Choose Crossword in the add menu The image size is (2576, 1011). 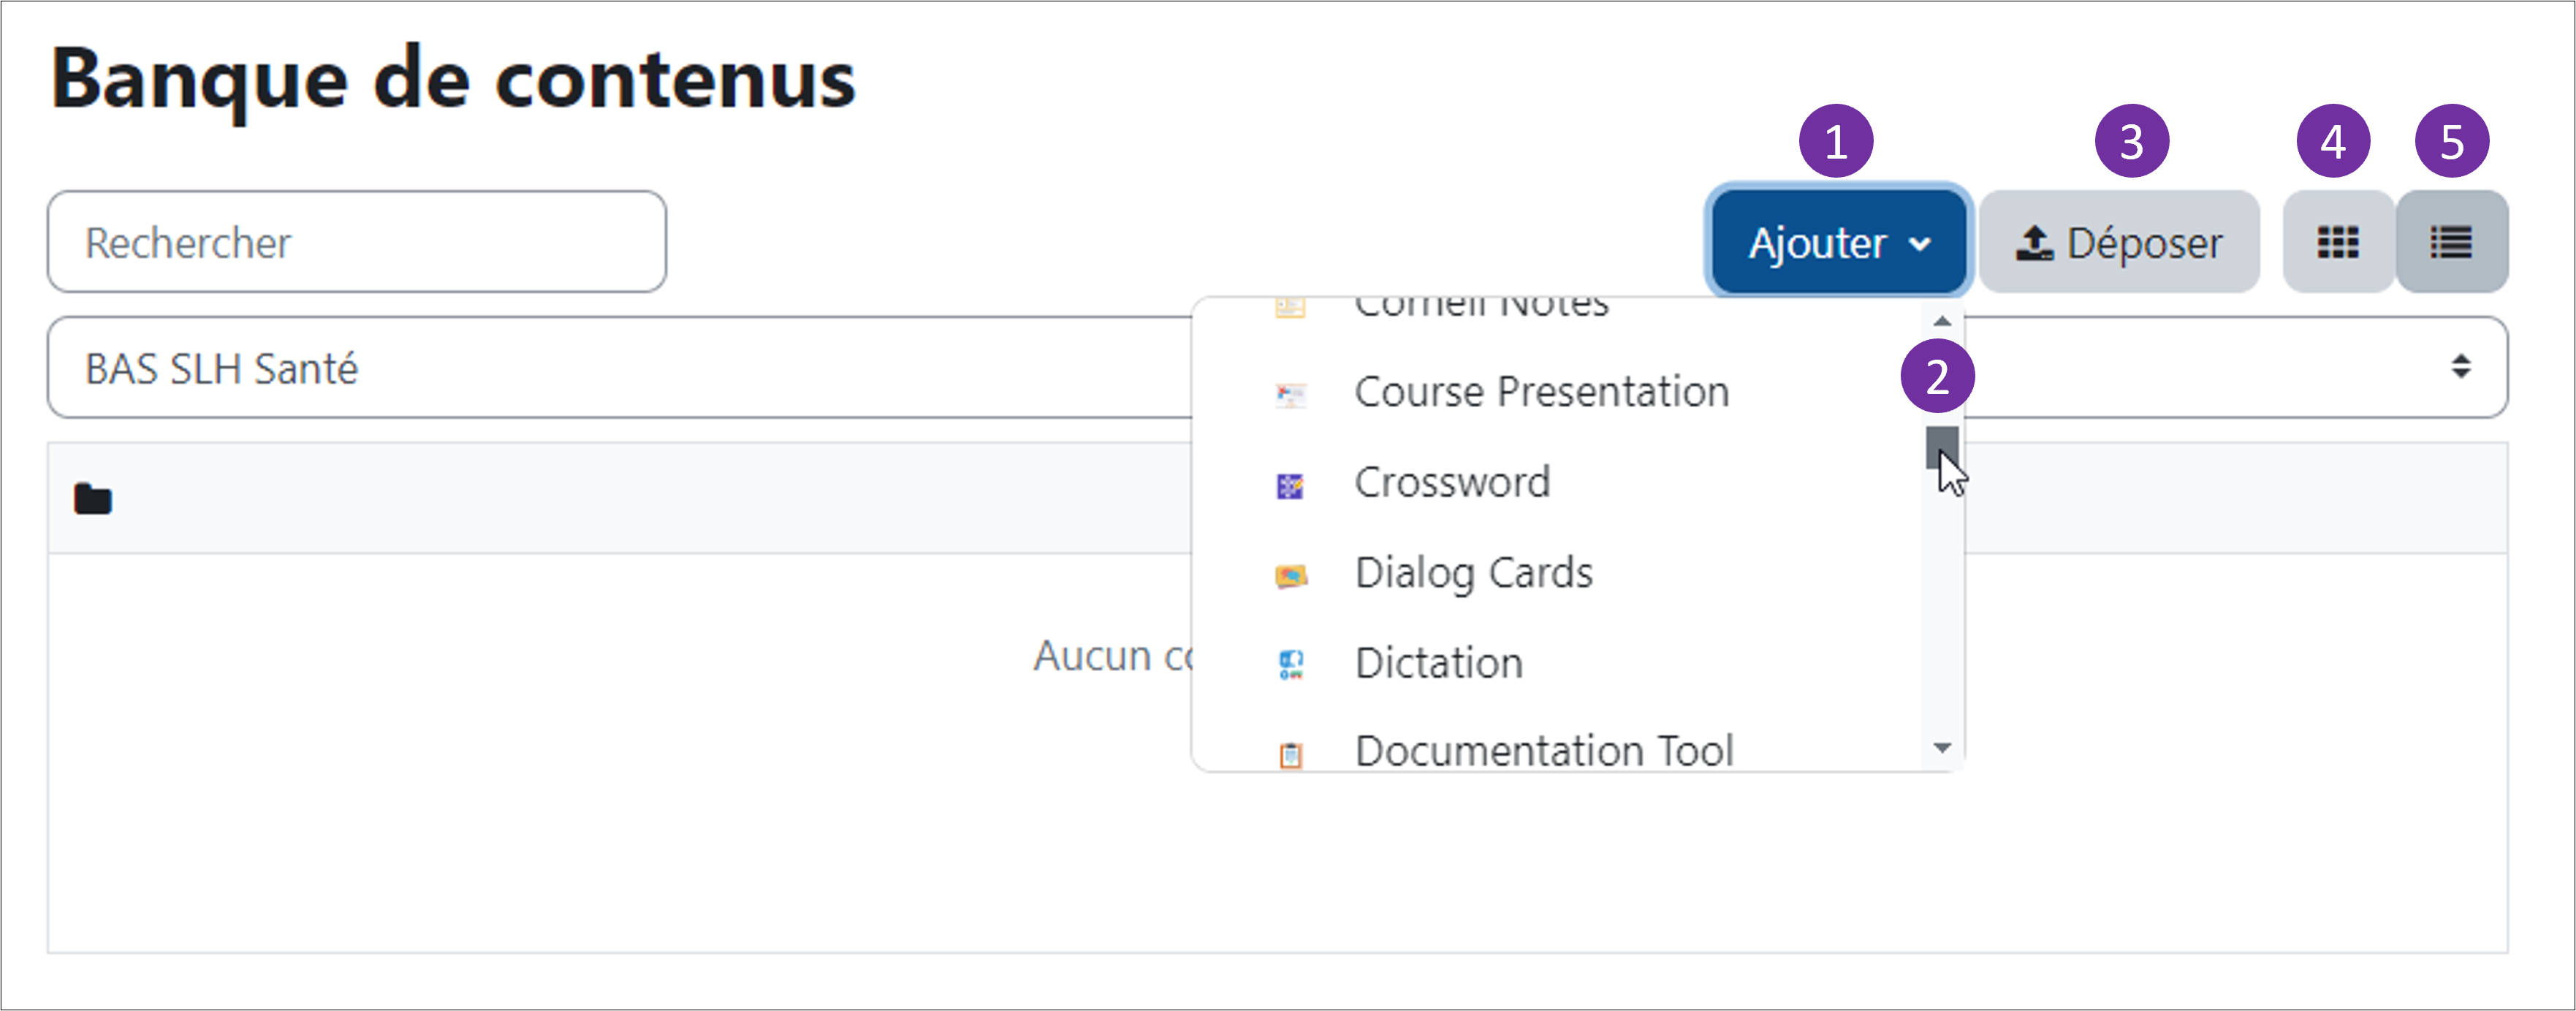(1452, 483)
